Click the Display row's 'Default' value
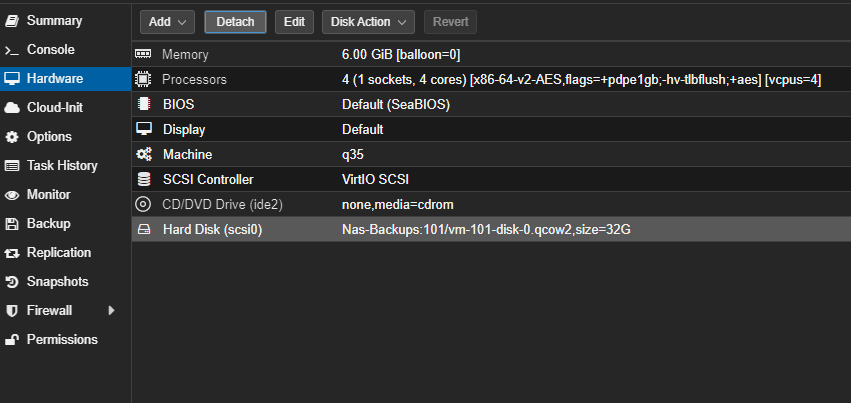The image size is (851, 403). (x=363, y=130)
